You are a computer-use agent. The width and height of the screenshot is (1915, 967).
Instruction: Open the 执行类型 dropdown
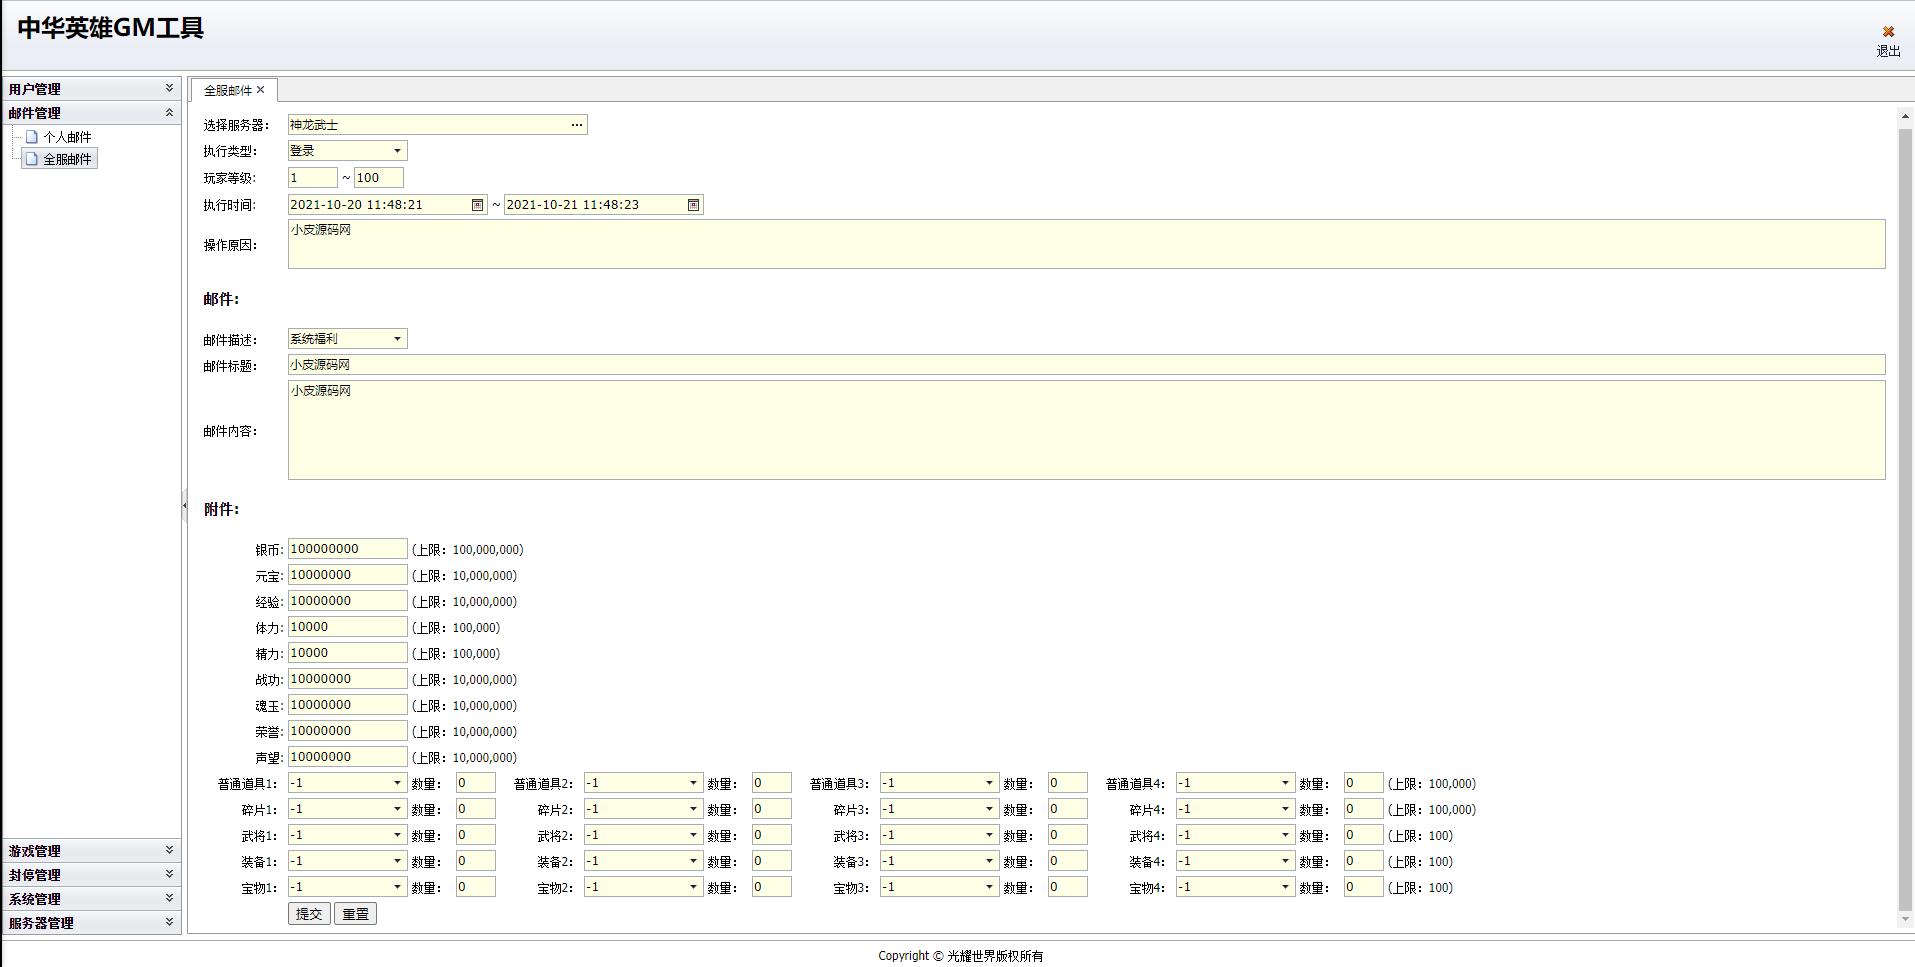pos(397,151)
